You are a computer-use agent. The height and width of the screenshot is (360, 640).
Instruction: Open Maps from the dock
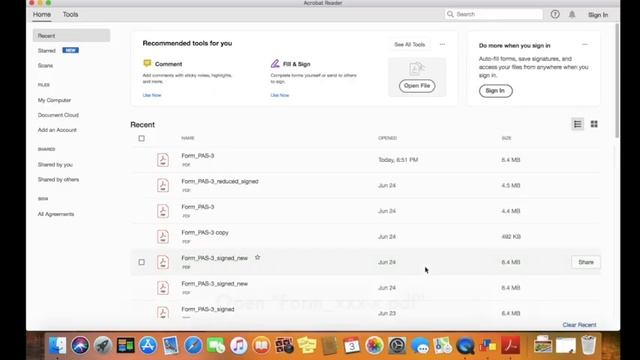(x=442, y=346)
